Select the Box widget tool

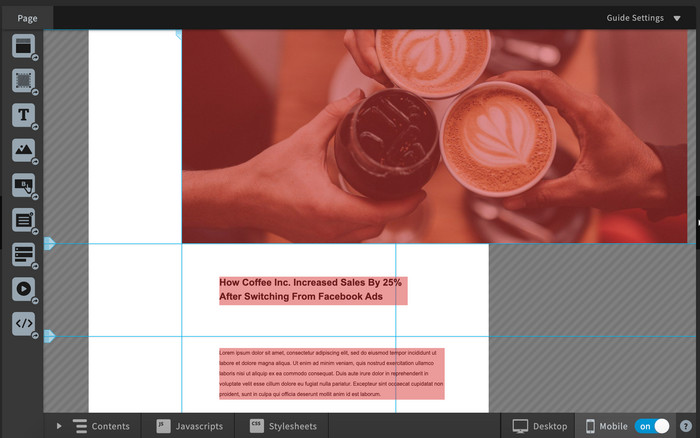[23, 80]
